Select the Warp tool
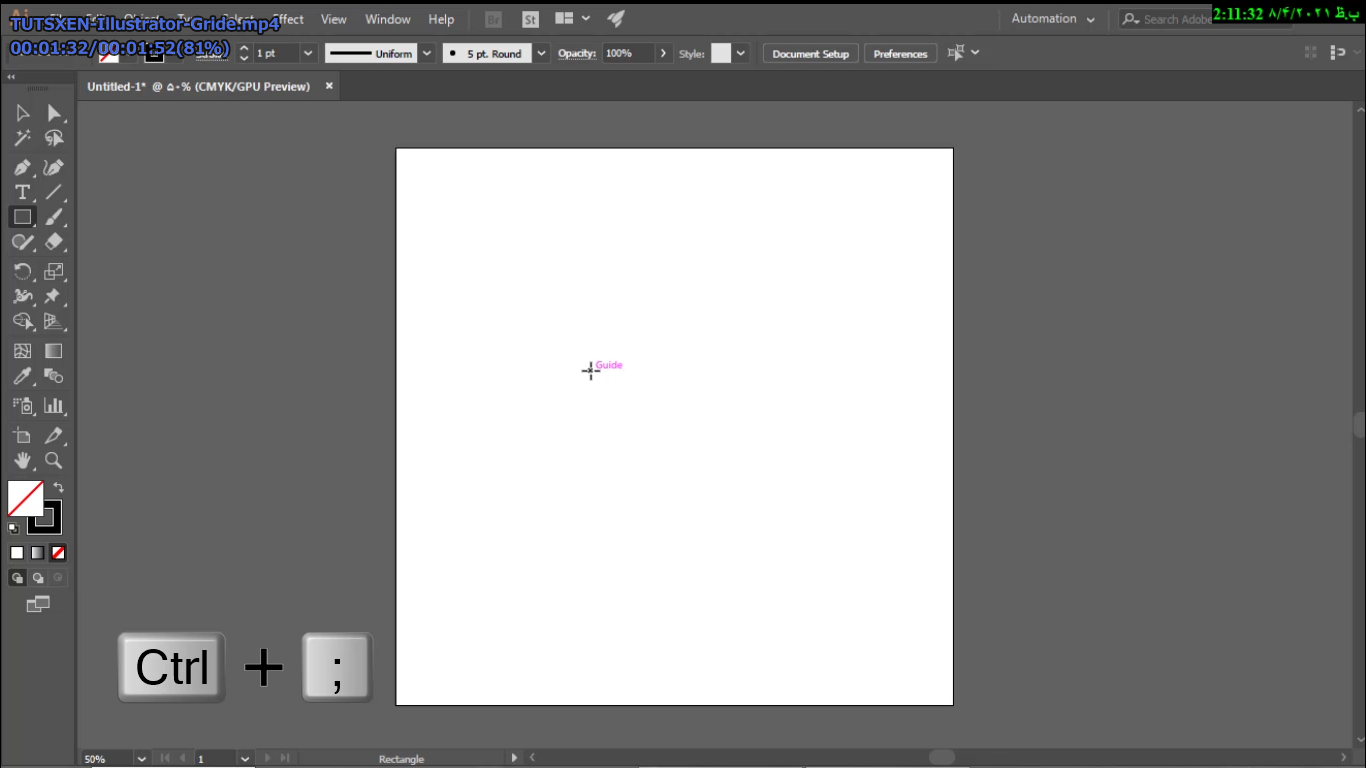Viewport: 1366px width, 768px height. 22,297
